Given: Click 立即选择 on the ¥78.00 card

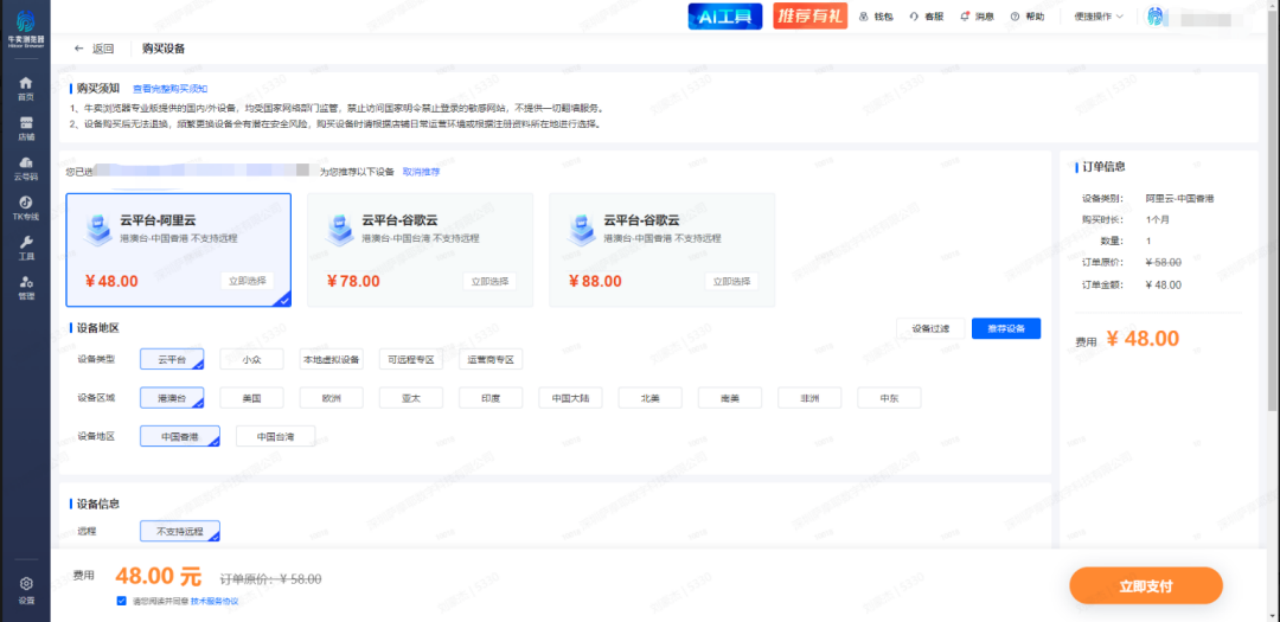Looking at the screenshot, I should [490, 281].
